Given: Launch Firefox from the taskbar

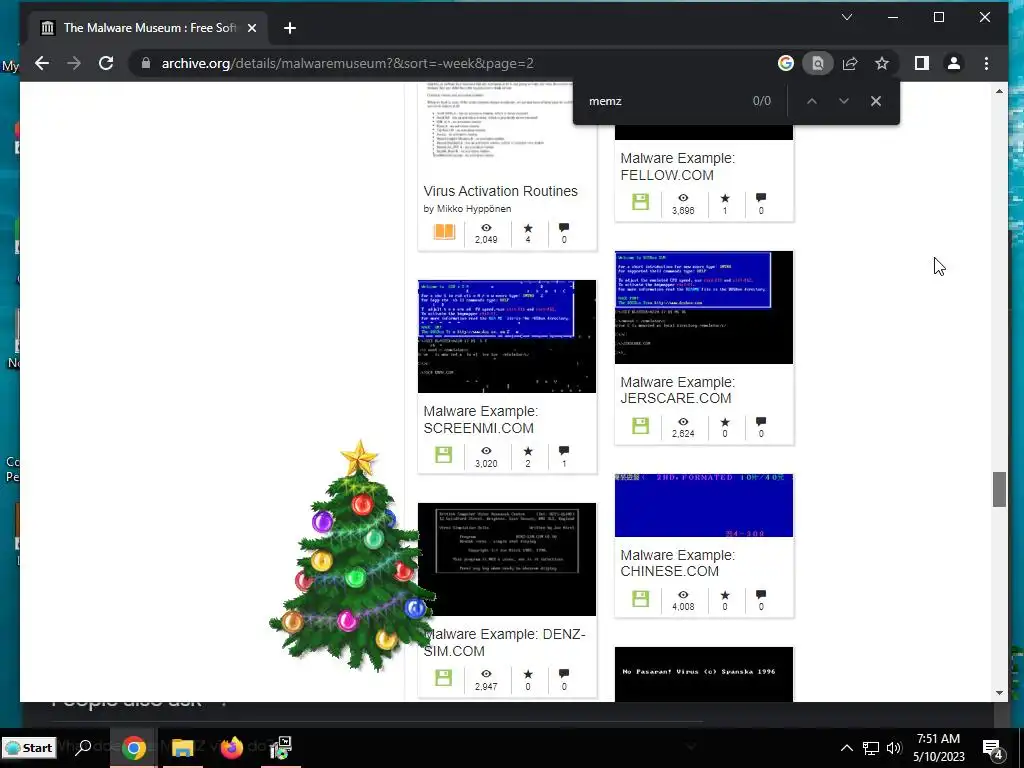Looking at the screenshot, I should [x=232, y=748].
